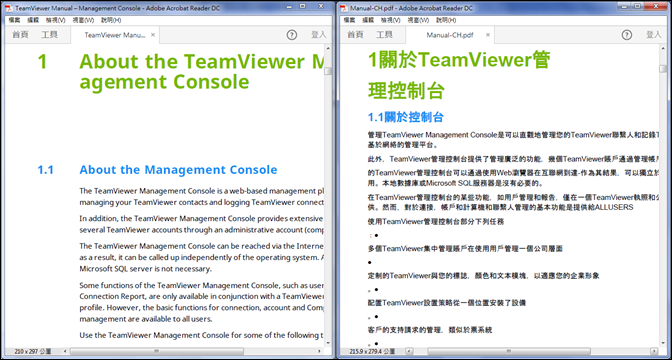This screenshot has height=360, width=672.
Task: Click the vertical scrollbar up arrow in the Manual-CH.pdf window
Action: 663,48
